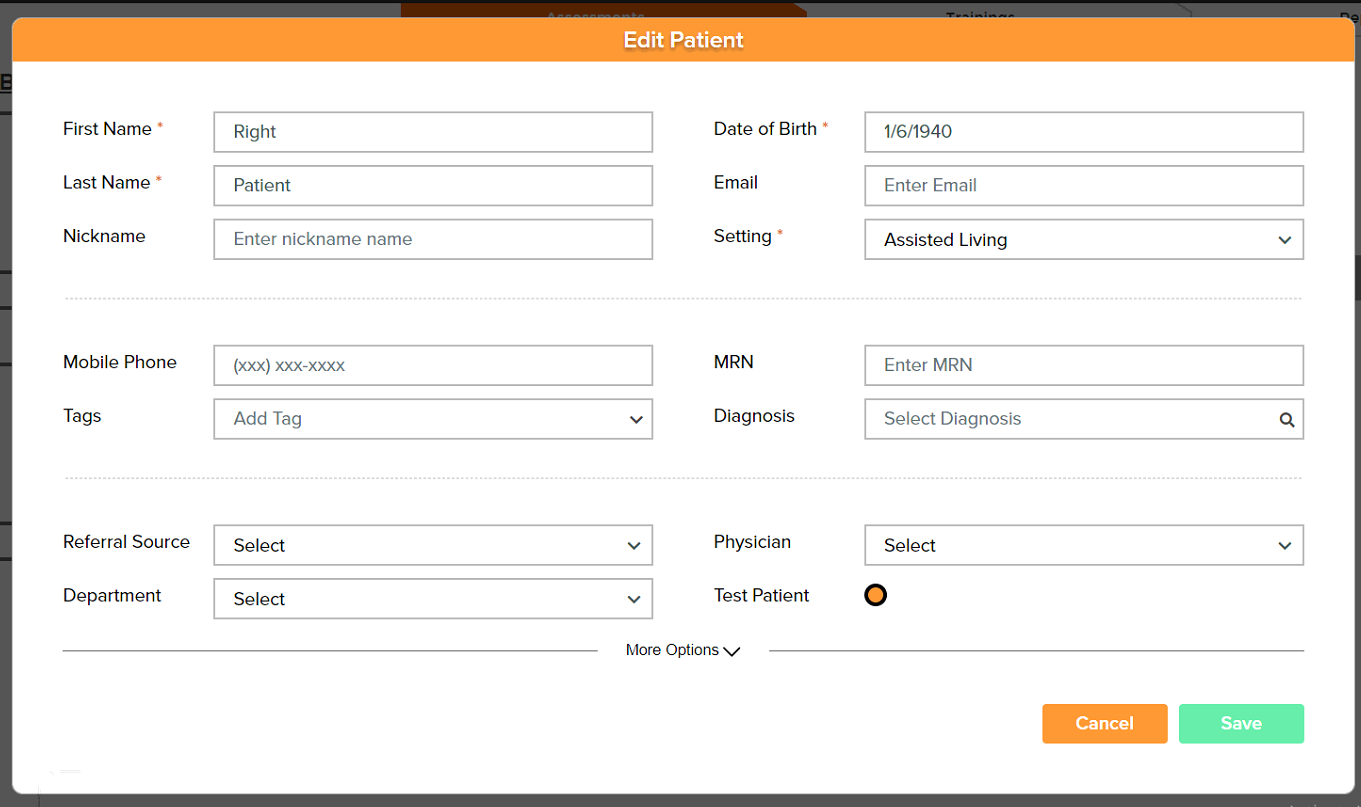
Task: Open the Referral Source dropdown
Action: [x=433, y=545]
